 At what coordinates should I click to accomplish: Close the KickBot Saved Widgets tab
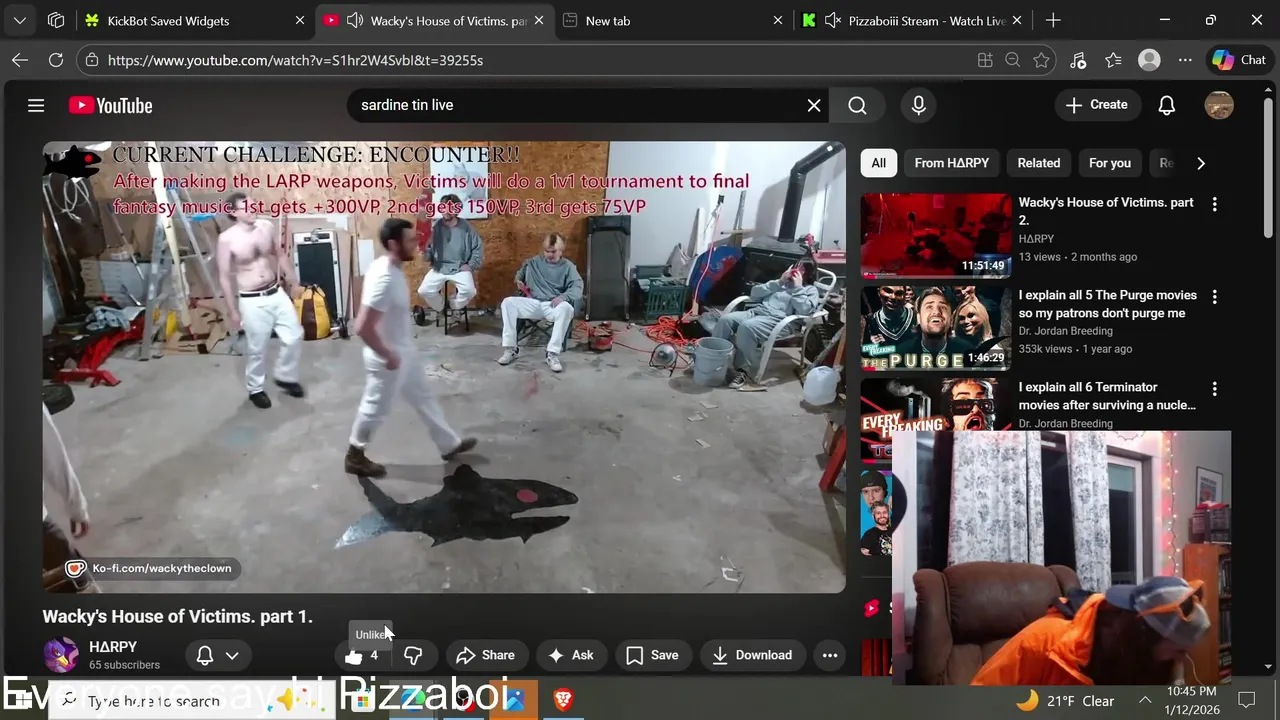300,20
